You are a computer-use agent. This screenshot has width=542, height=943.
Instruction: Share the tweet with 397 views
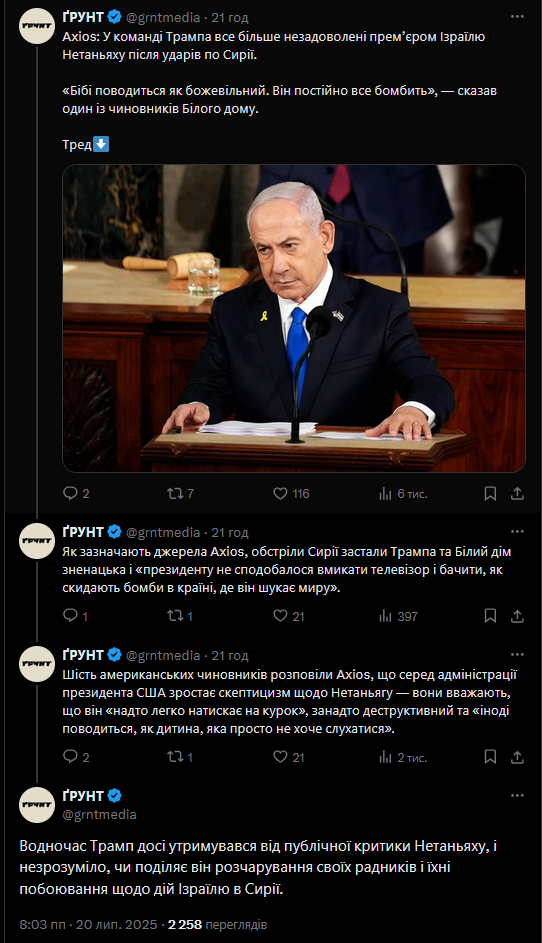pyautogui.click(x=517, y=616)
